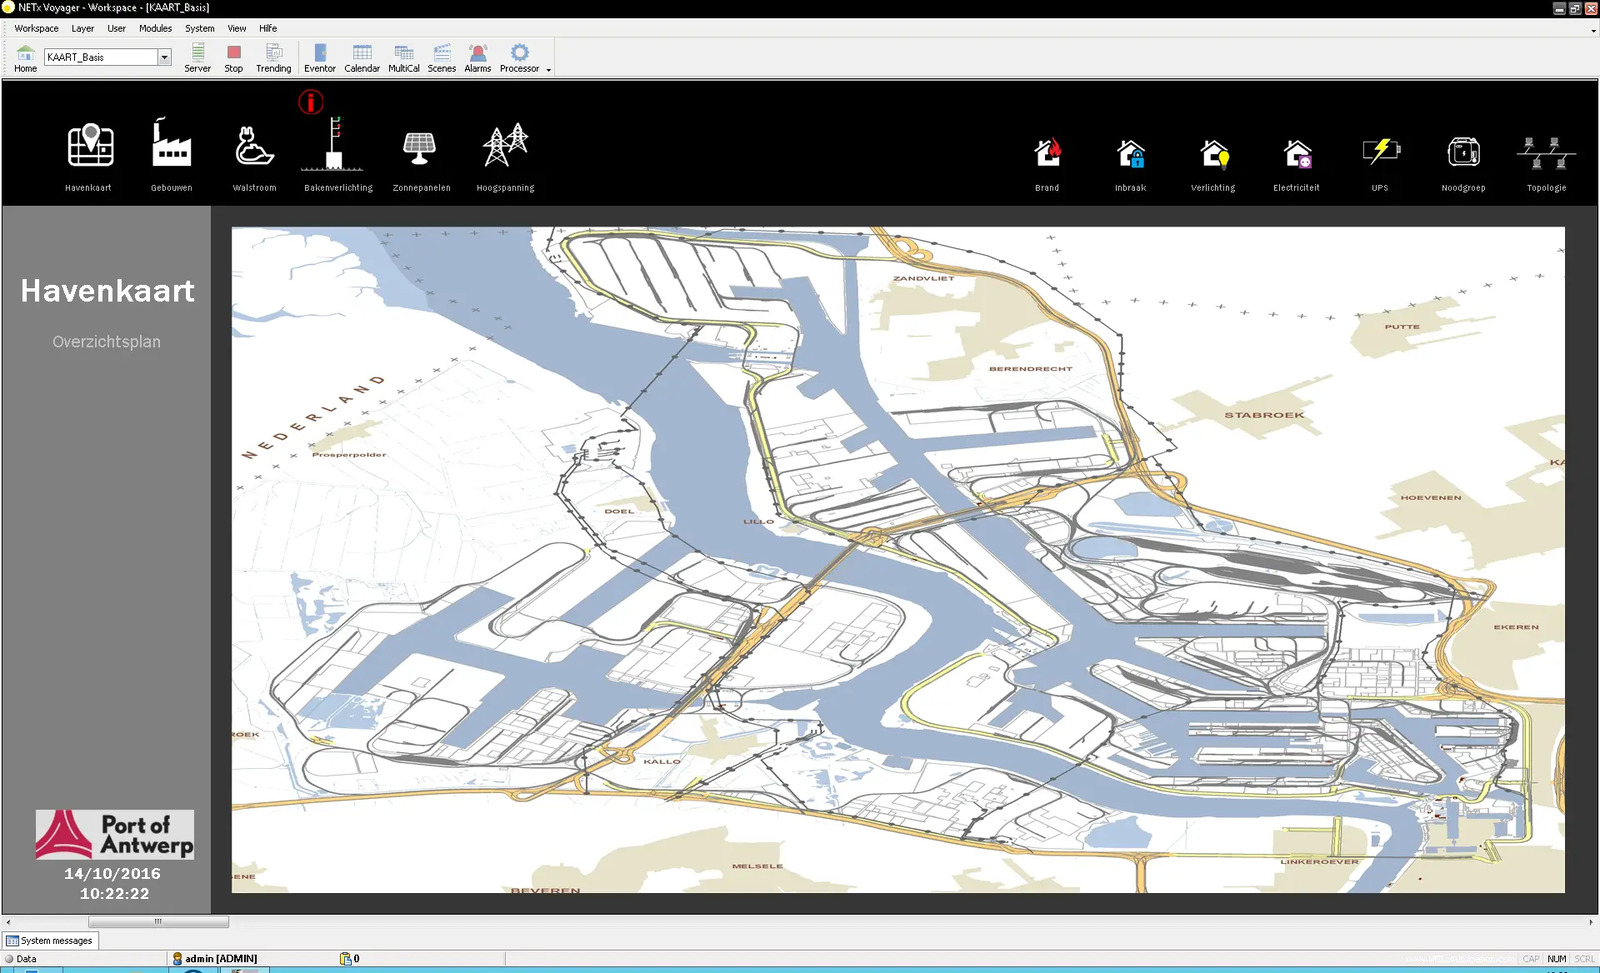This screenshot has width=1600, height=973.
Task: Show the Topologie network view
Action: (1546, 153)
